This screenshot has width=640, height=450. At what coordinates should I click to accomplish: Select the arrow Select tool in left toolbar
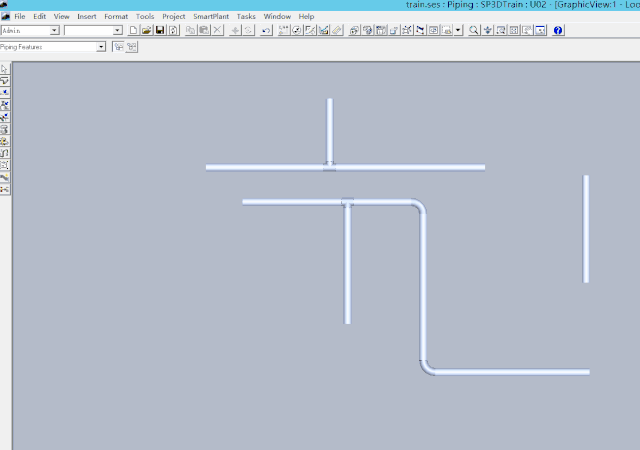coord(4,69)
